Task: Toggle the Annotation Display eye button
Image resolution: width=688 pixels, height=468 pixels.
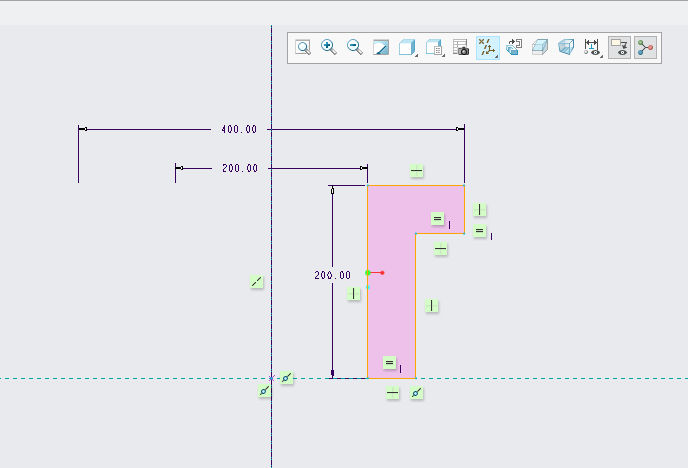Action: point(620,48)
